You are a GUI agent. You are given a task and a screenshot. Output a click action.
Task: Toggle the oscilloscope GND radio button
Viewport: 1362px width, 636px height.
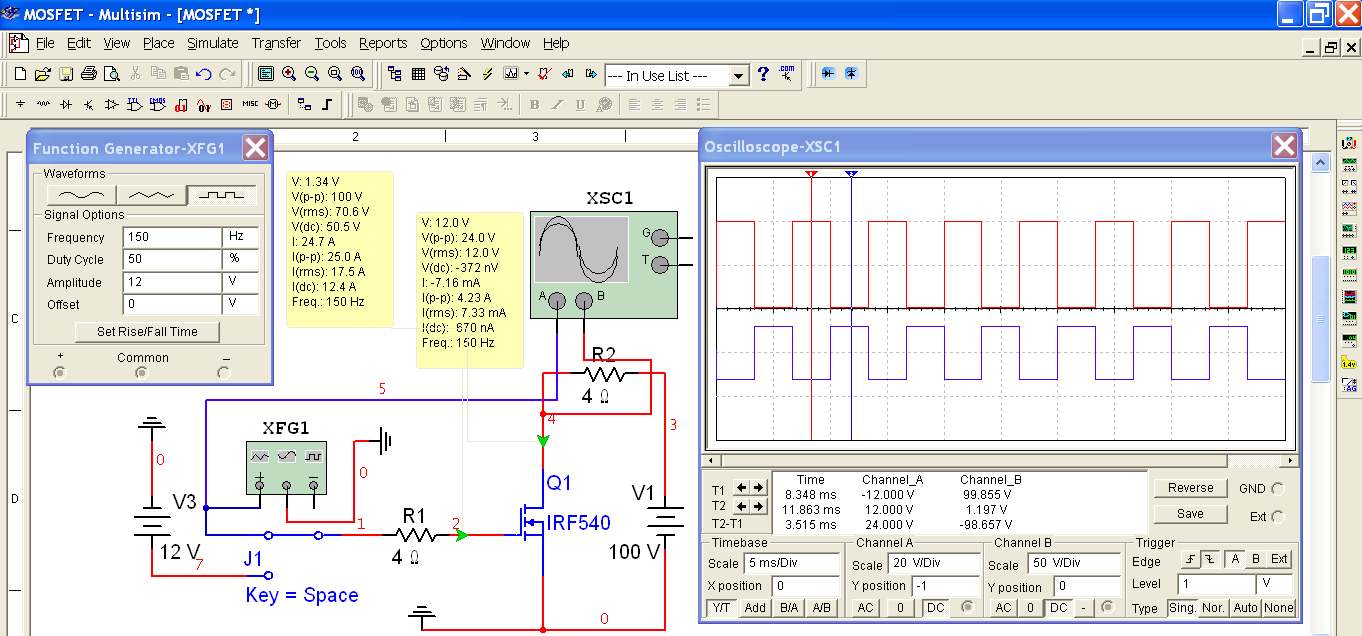click(x=1277, y=489)
